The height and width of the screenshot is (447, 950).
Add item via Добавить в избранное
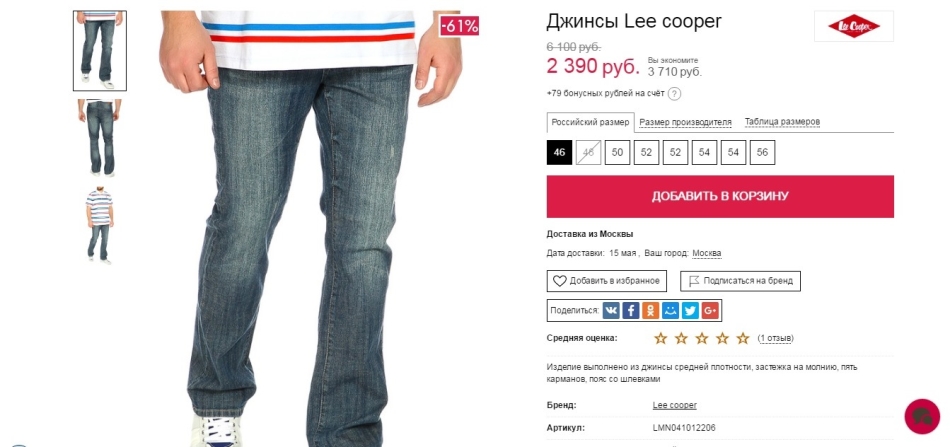coord(606,281)
